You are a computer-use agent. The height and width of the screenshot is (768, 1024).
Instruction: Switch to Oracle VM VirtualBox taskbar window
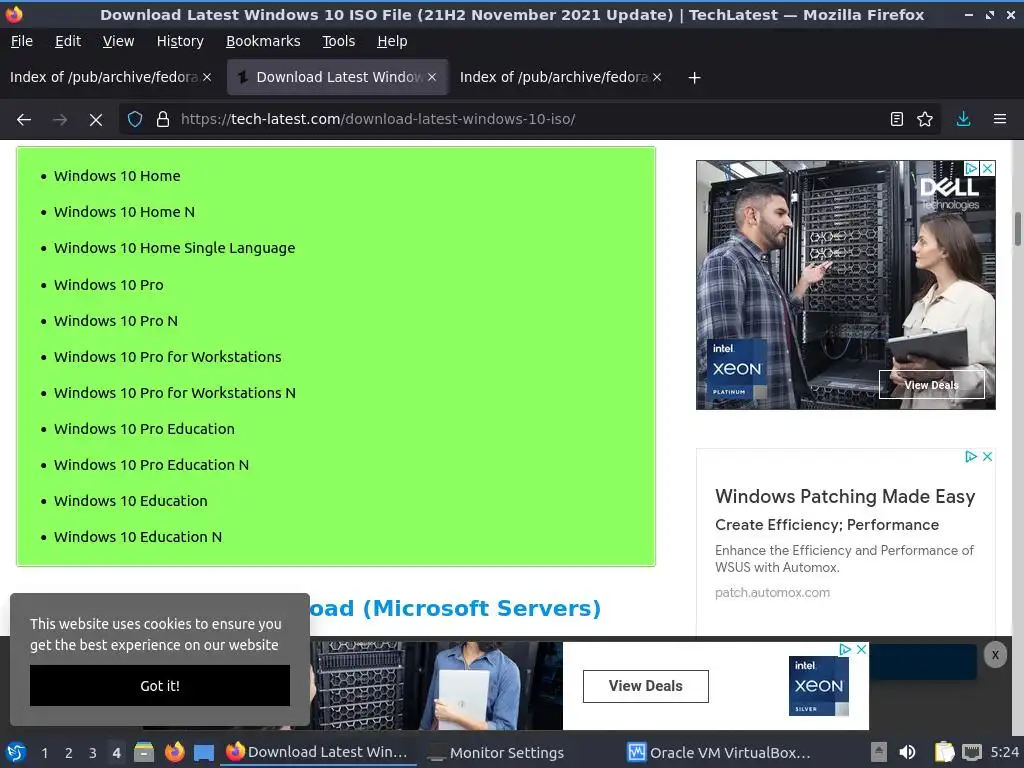tap(719, 753)
